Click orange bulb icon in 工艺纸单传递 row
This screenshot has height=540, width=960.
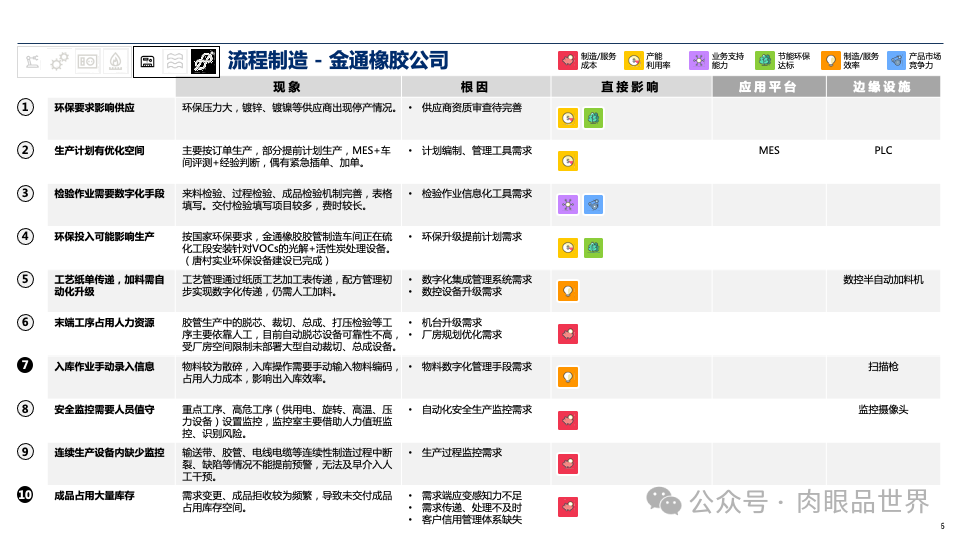coord(568,291)
